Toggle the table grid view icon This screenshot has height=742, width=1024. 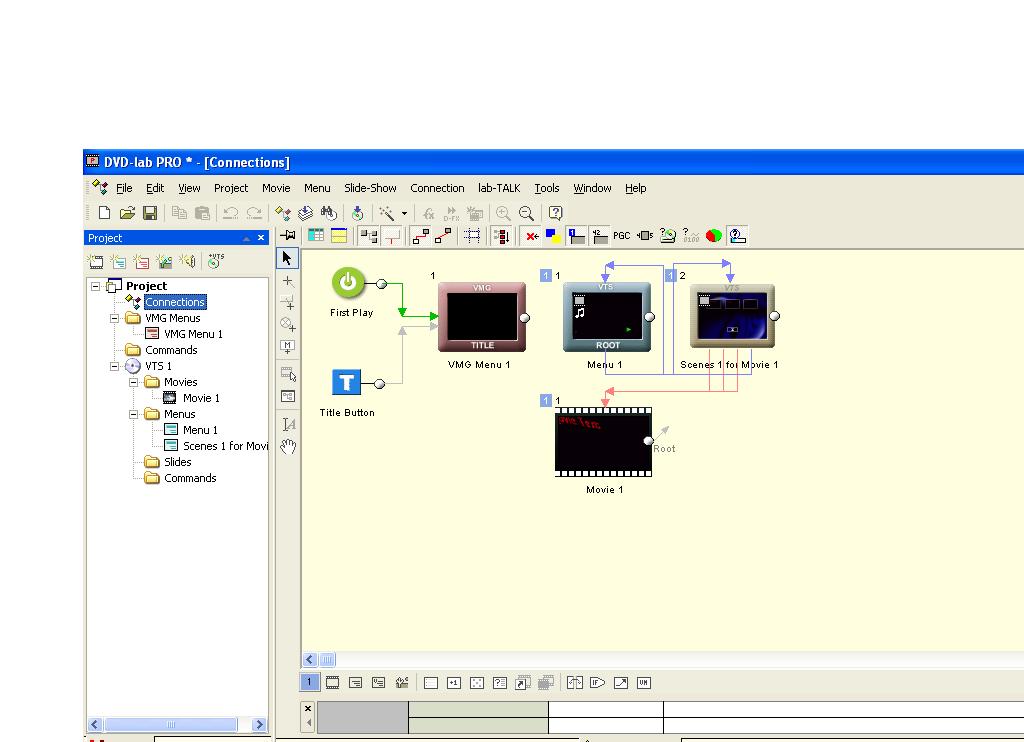pyautogui.click(x=316, y=236)
